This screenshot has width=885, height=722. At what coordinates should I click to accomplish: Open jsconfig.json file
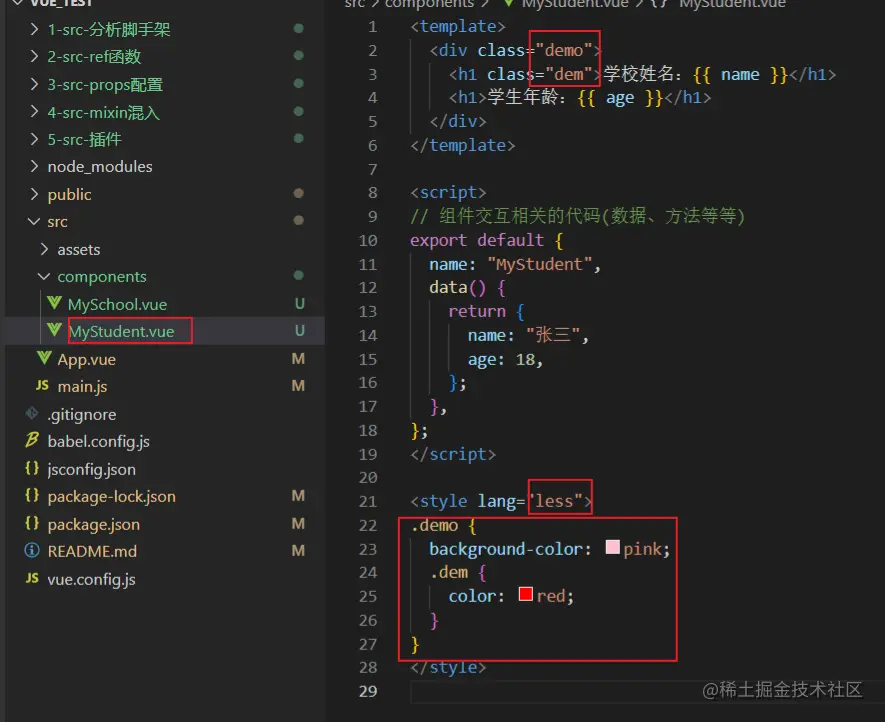(x=91, y=469)
